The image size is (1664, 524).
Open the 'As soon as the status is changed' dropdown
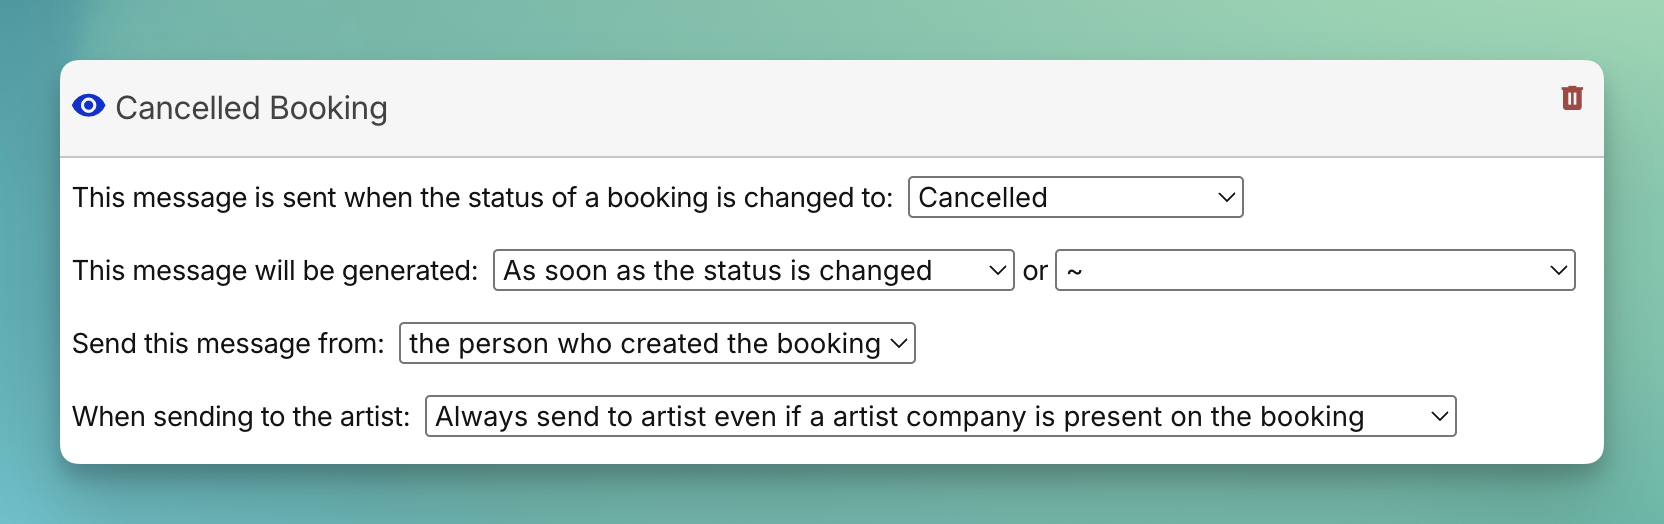pyautogui.click(x=754, y=270)
